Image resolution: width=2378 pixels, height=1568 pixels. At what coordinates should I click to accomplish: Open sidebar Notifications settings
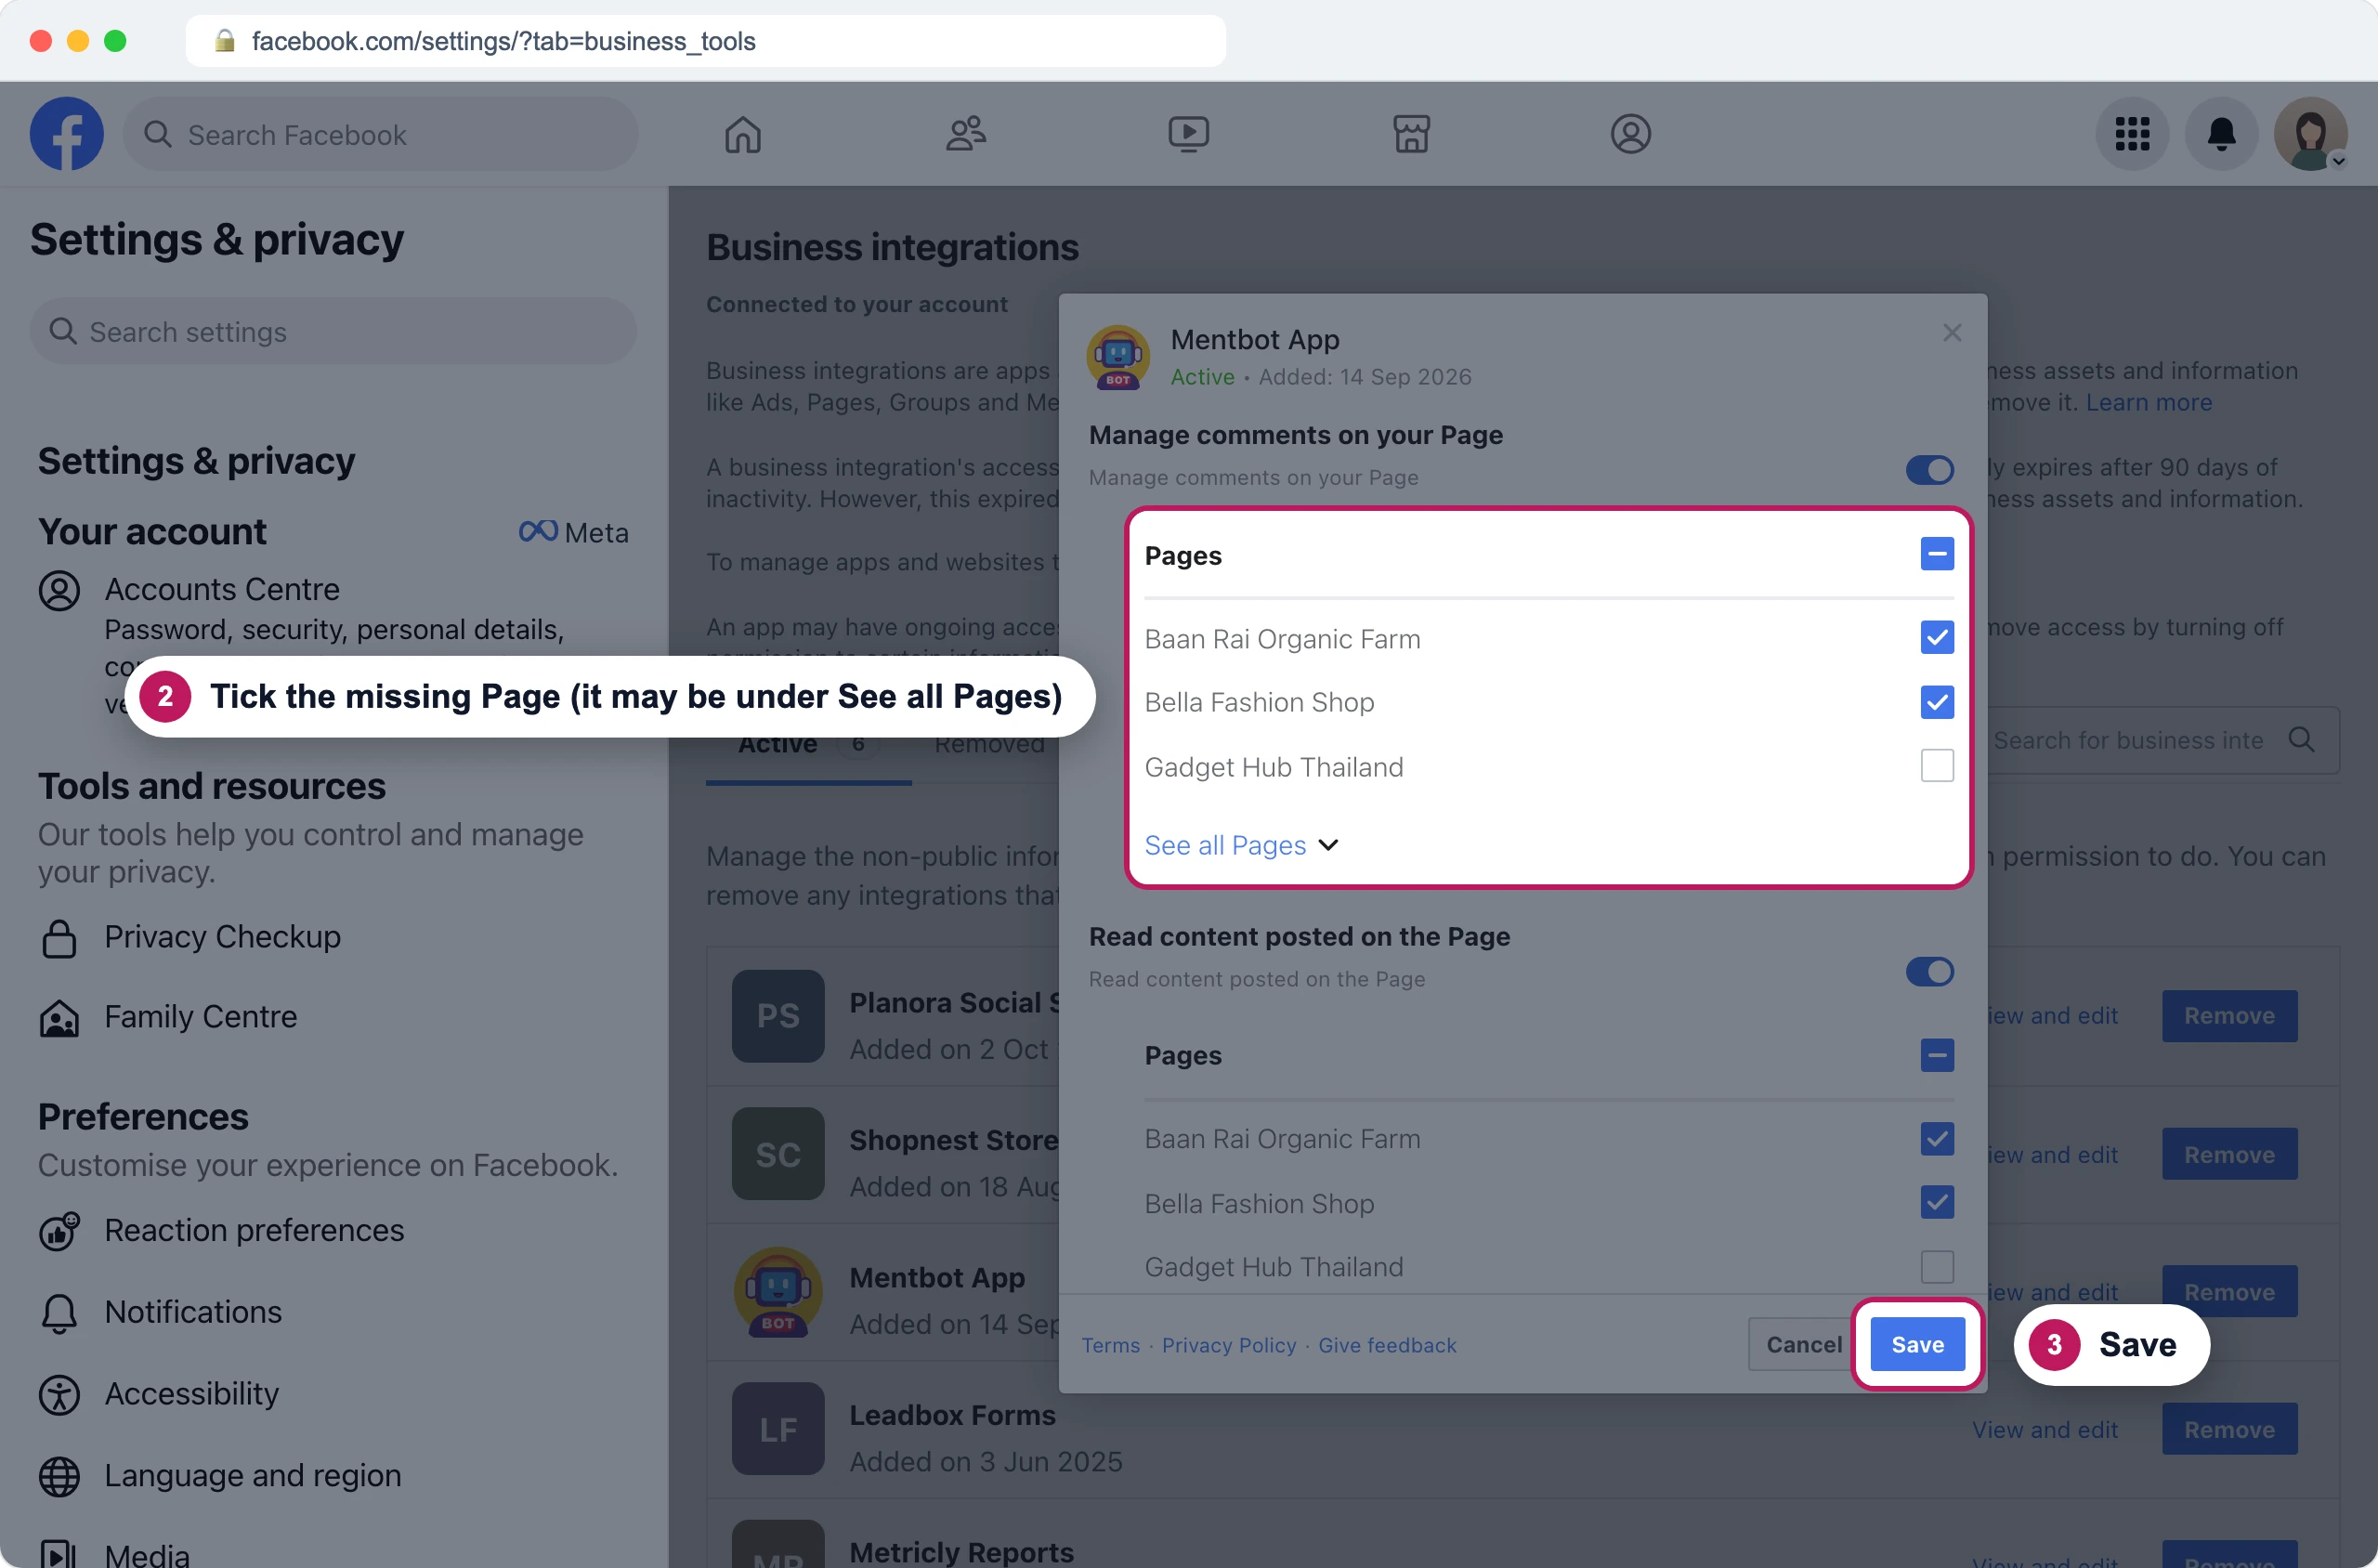click(x=193, y=1313)
